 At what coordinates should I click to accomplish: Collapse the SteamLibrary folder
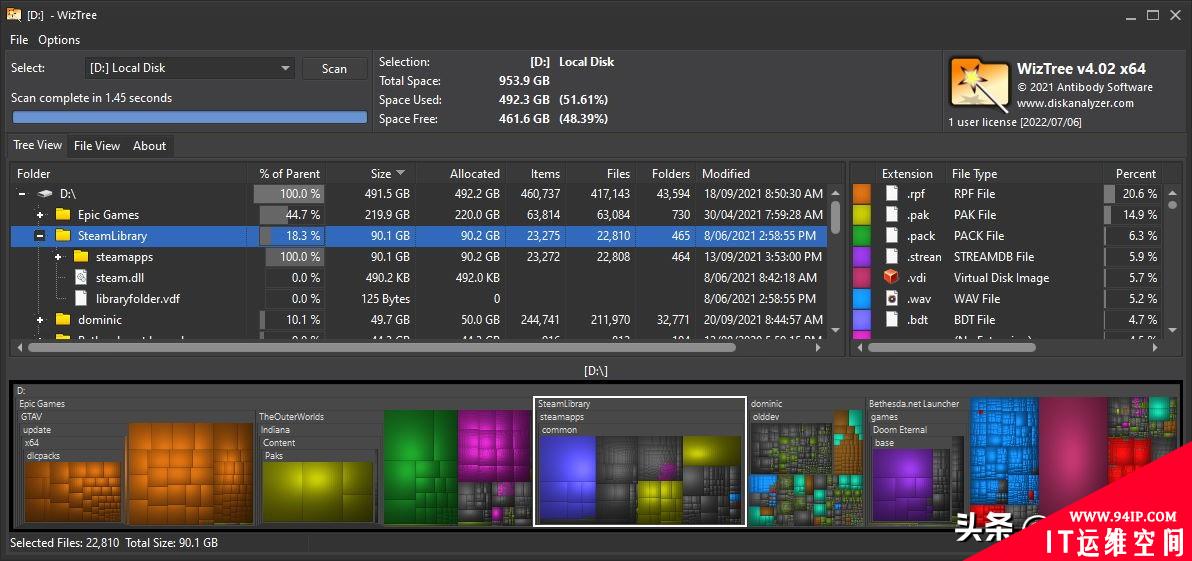coord(40,236)
